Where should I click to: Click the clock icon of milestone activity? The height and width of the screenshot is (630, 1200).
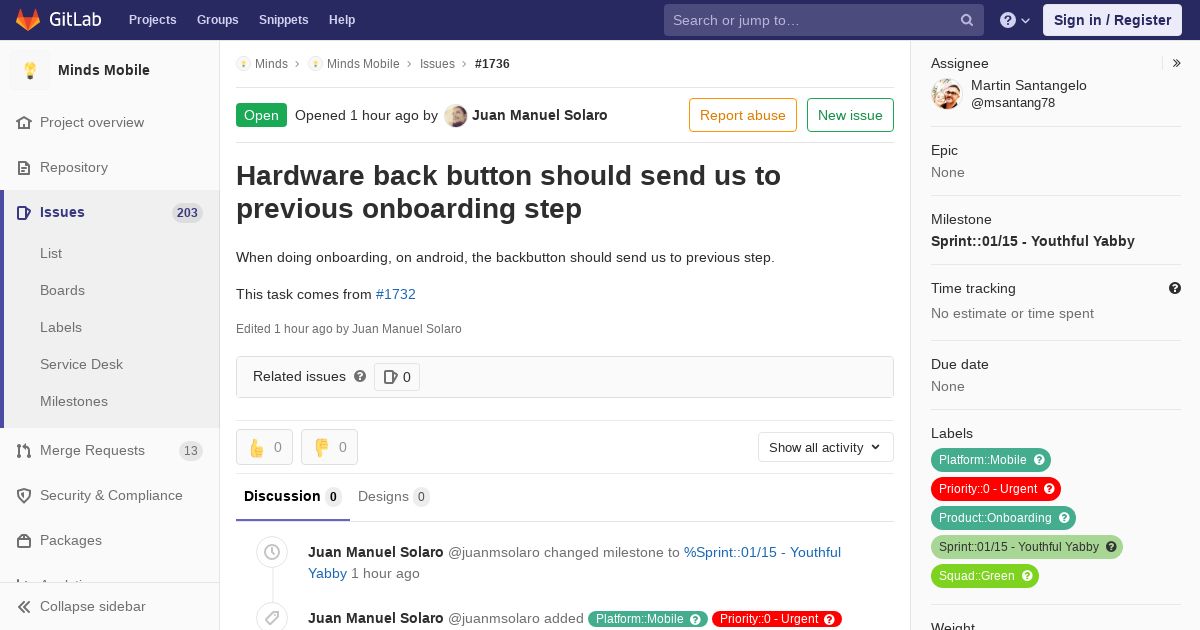[x=272, y=552]
